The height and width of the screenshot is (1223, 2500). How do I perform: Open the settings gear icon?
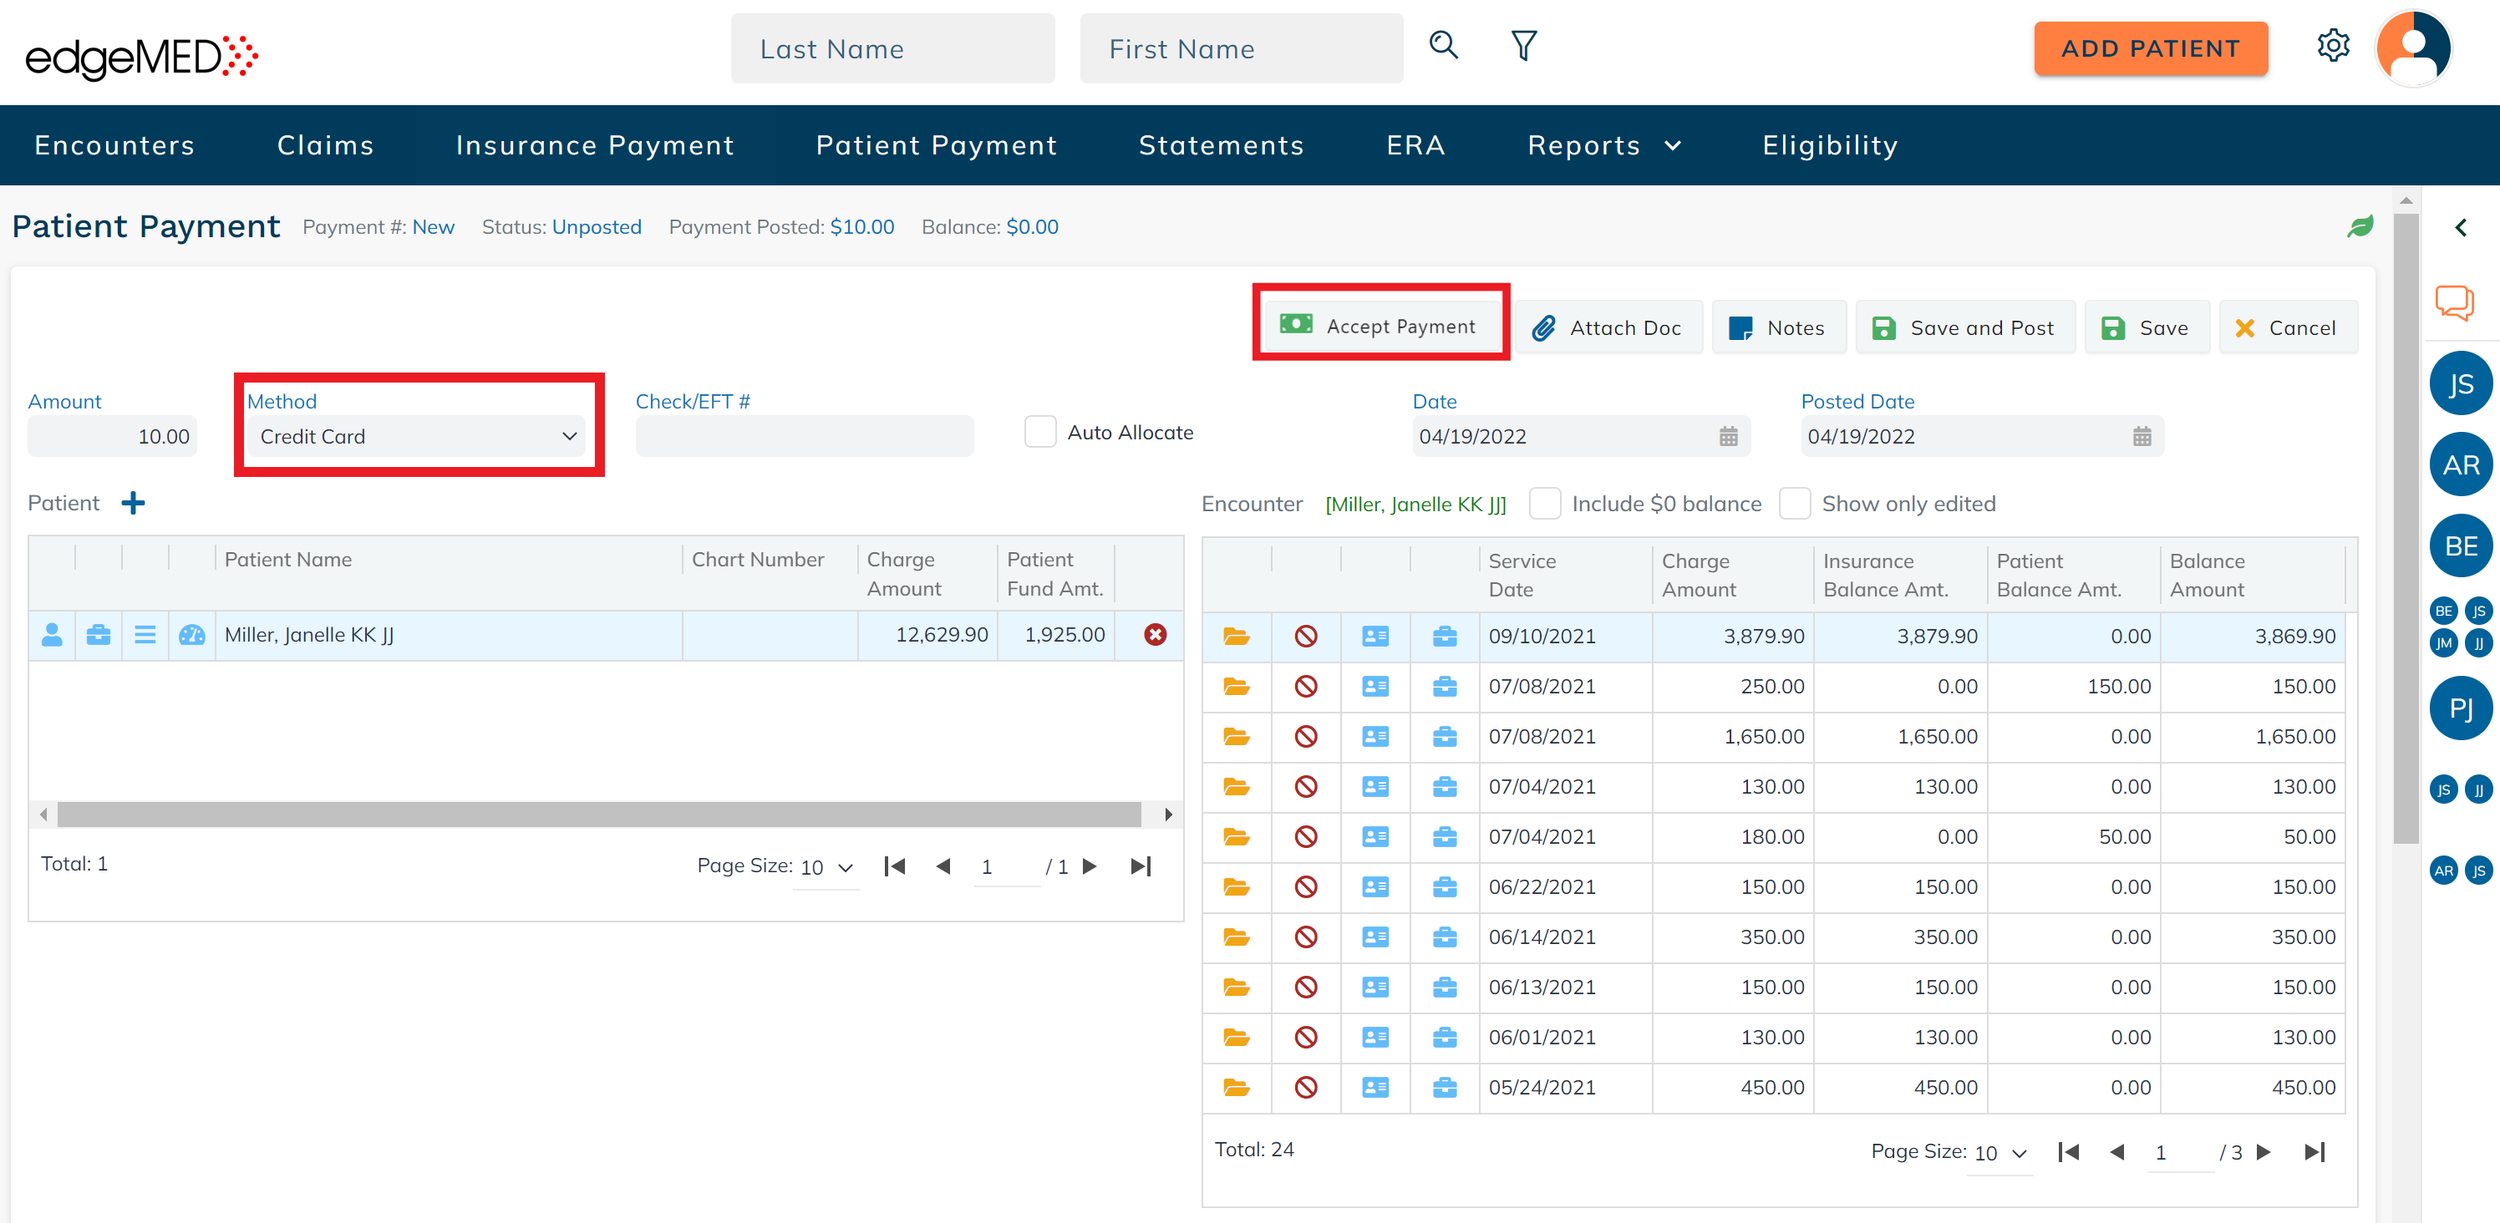point(2333,45)
